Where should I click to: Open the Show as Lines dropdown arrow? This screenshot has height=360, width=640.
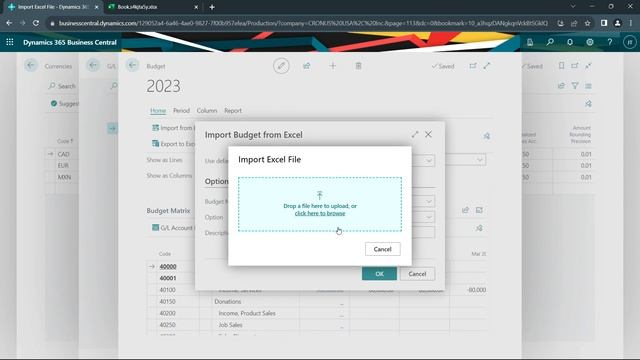tap(480, 160)
